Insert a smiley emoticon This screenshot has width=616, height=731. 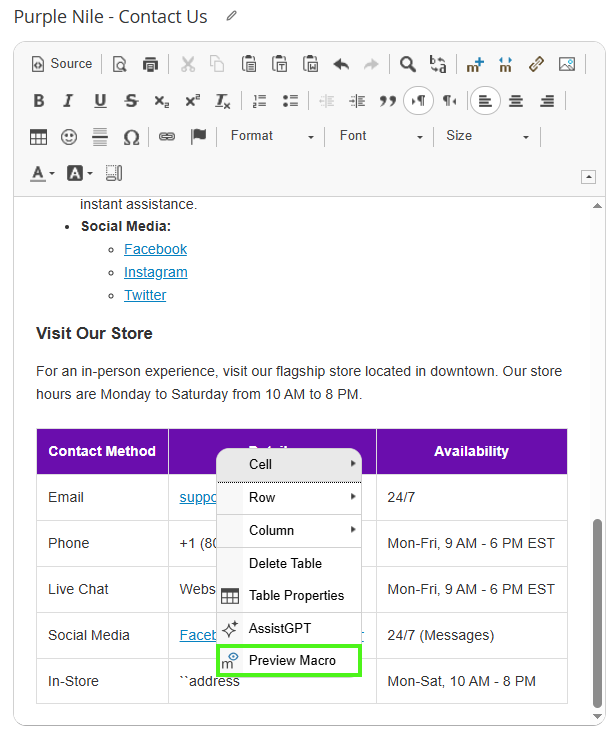69,137
